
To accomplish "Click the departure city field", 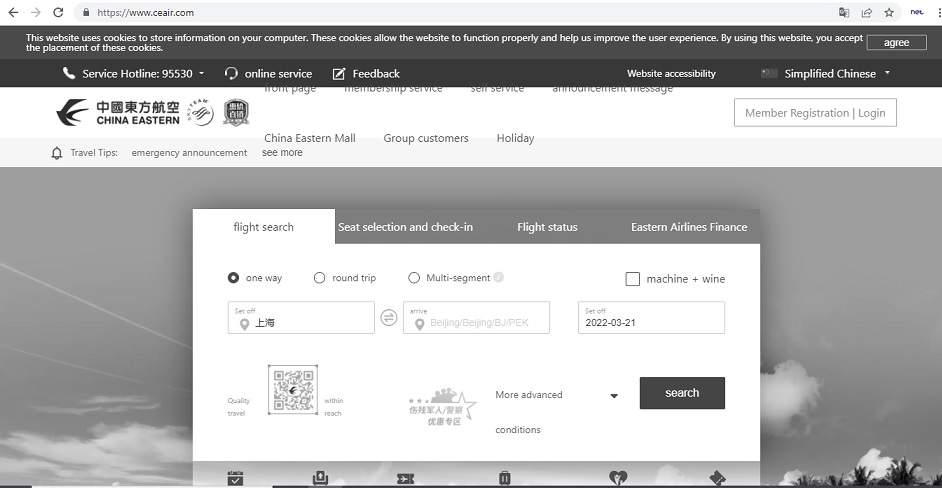I will pyautogui.click(x=301, y=317).
